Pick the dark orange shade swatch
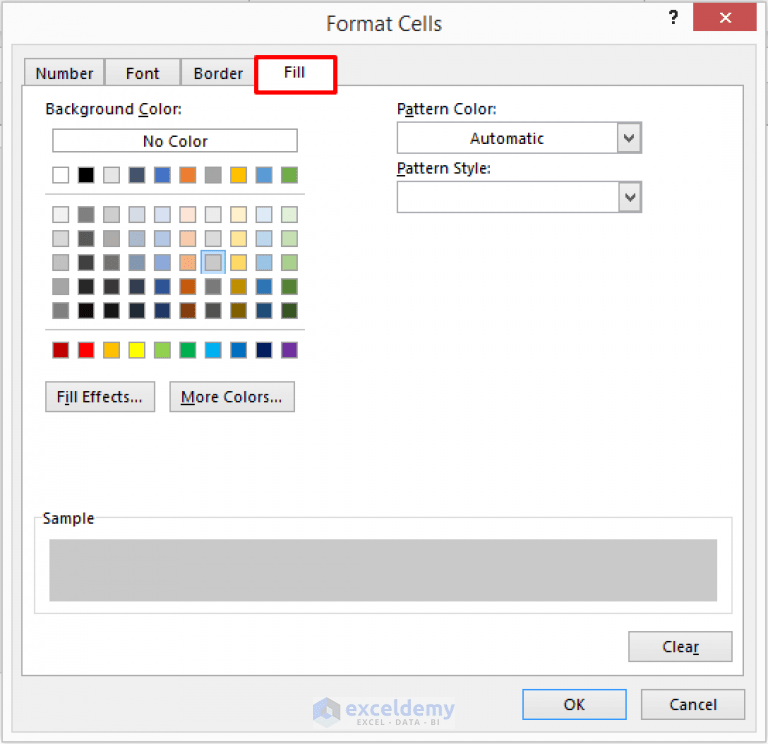Screen dimensions: 768x744 point(188,287)
